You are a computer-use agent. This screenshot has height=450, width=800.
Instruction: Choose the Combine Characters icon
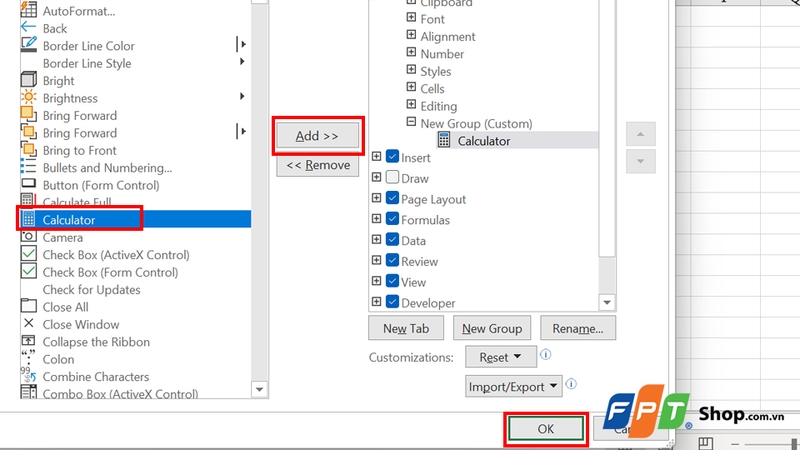tap(29, 375)
